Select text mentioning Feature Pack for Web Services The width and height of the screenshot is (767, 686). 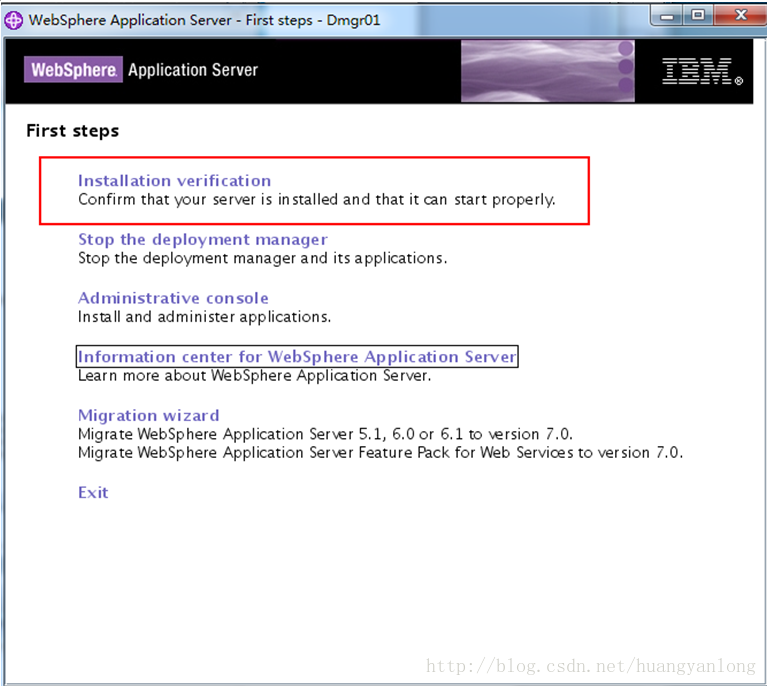380,453
